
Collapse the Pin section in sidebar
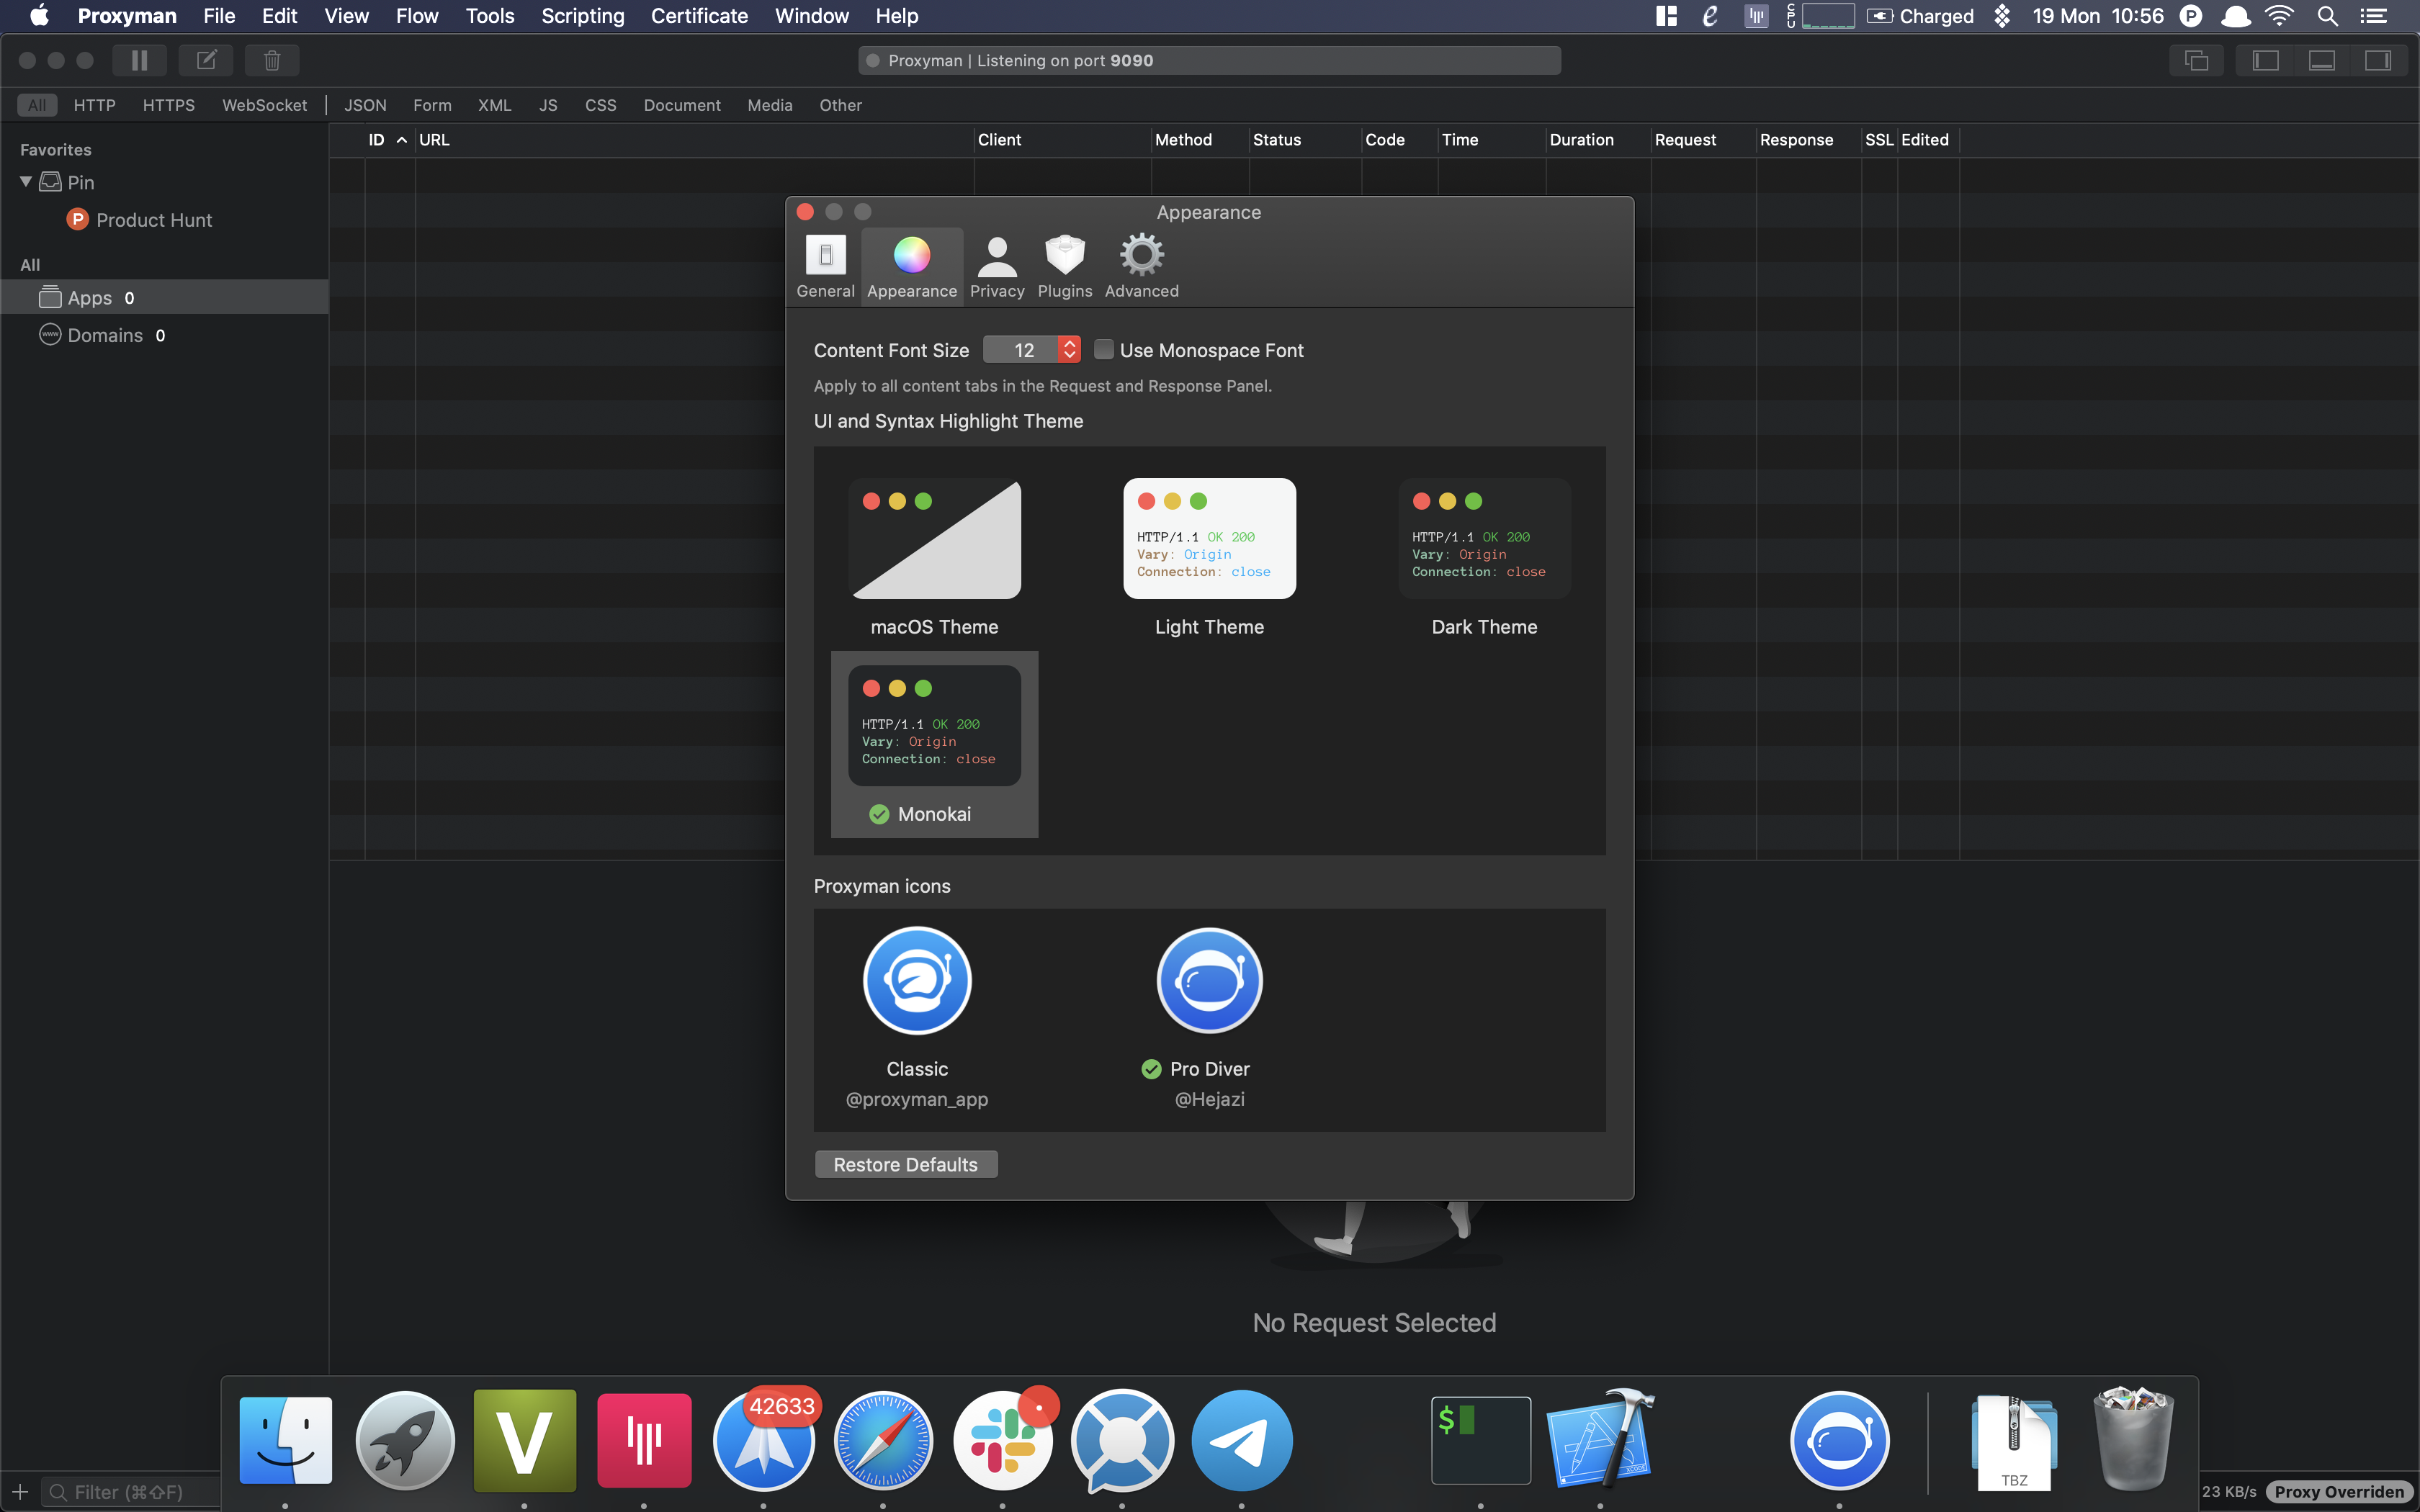[x=25, y=181]
